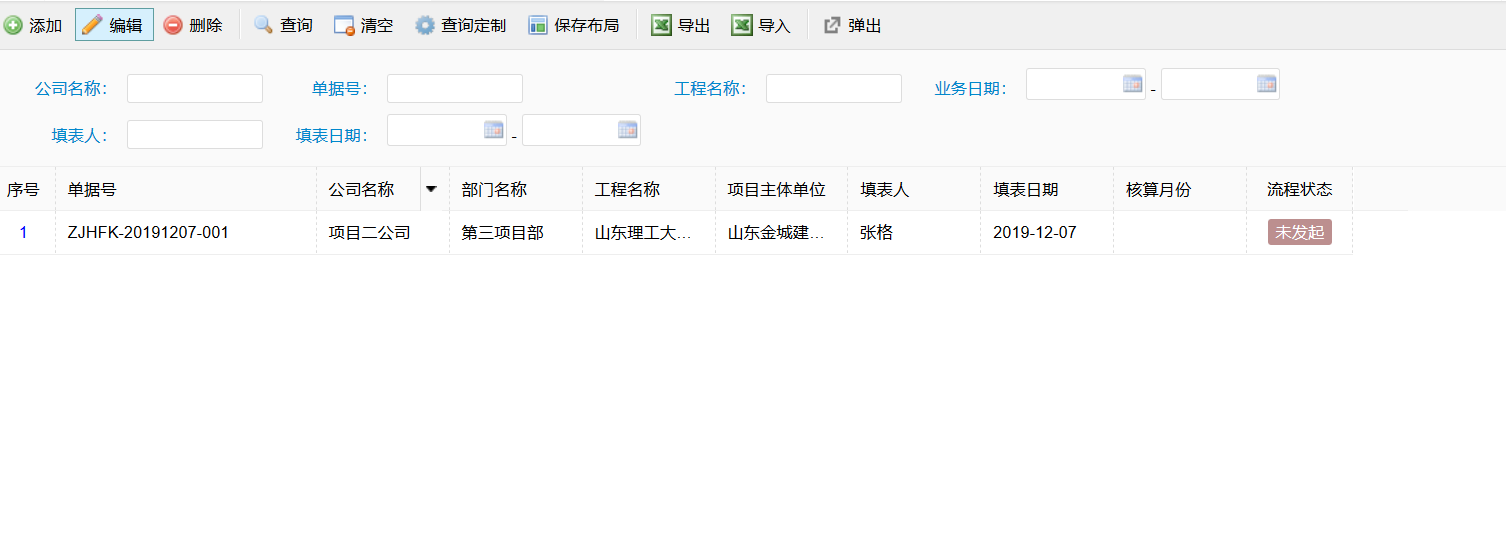Click the 山东理工大… project cell
Screen dimensions: 1506x537
tap(649, 233)
